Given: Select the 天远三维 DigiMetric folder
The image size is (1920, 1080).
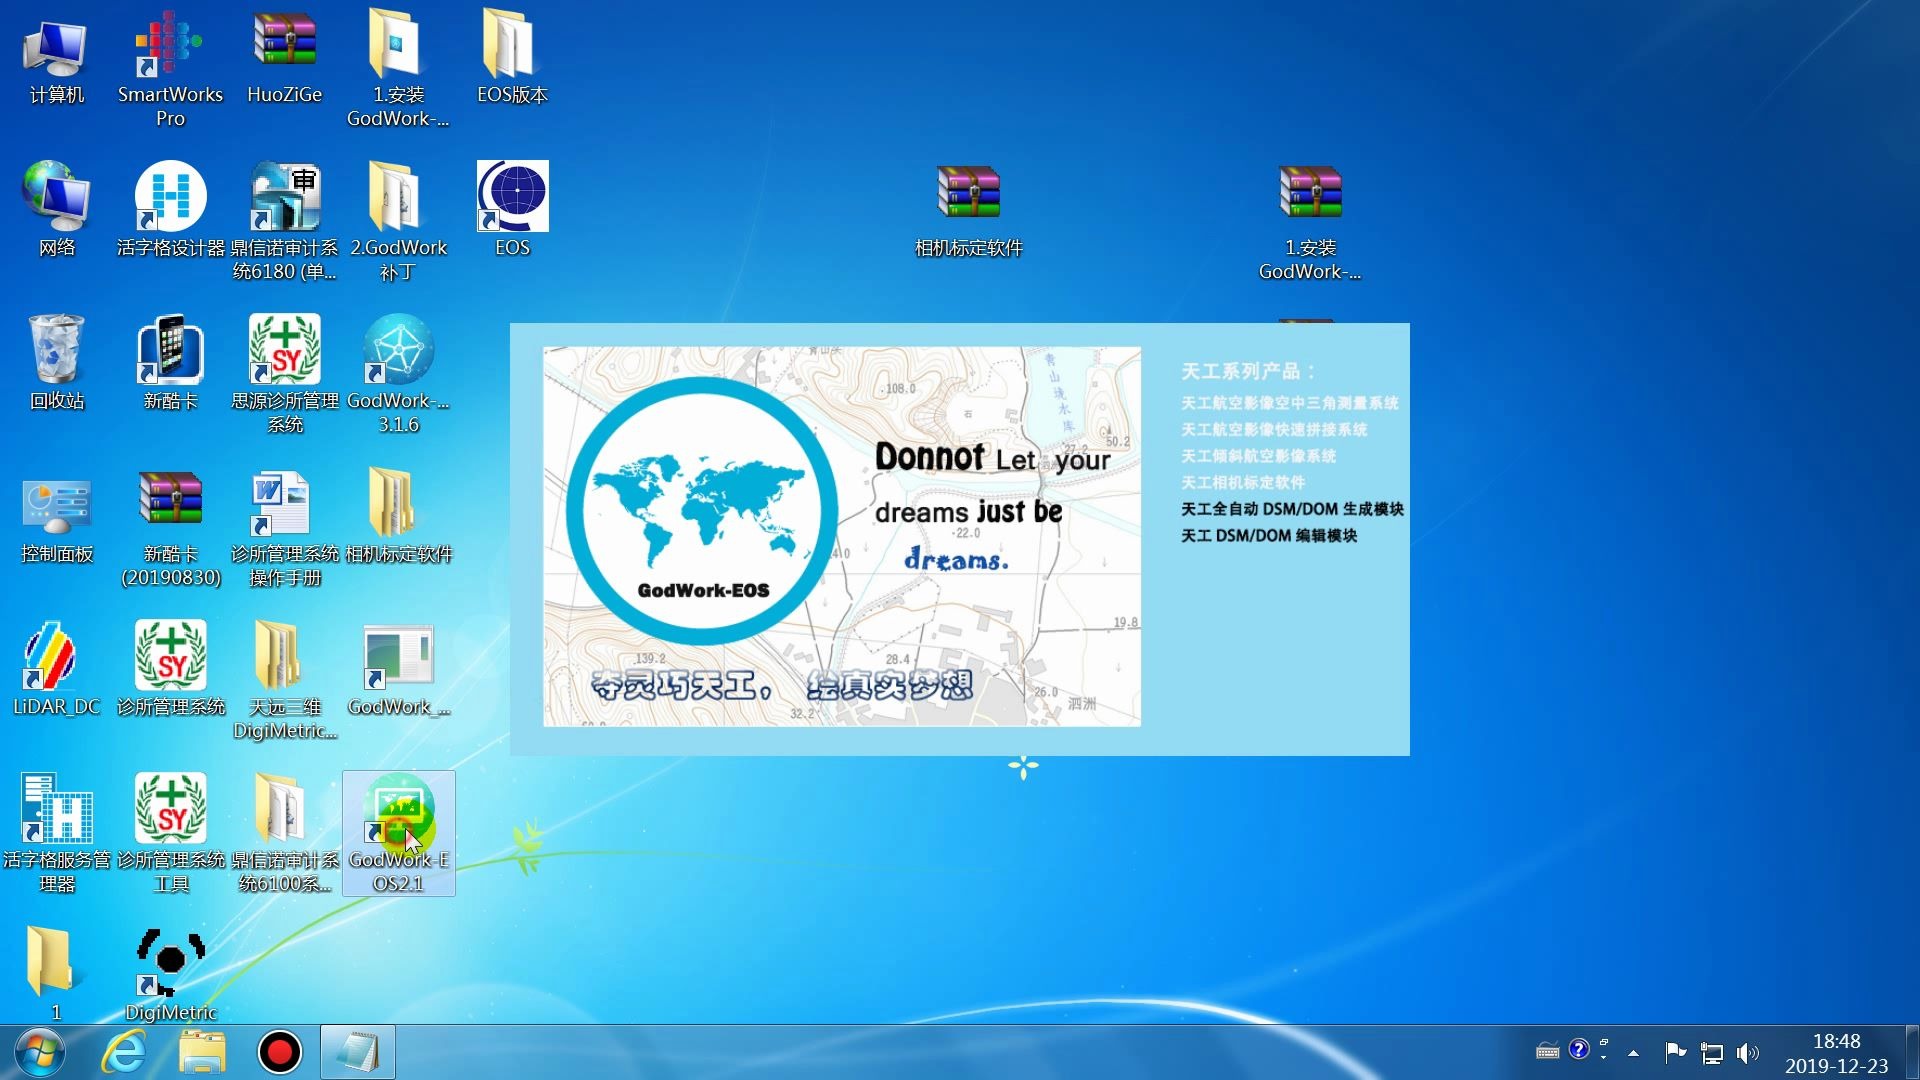Looking at the screenshot, I should 285,682.
